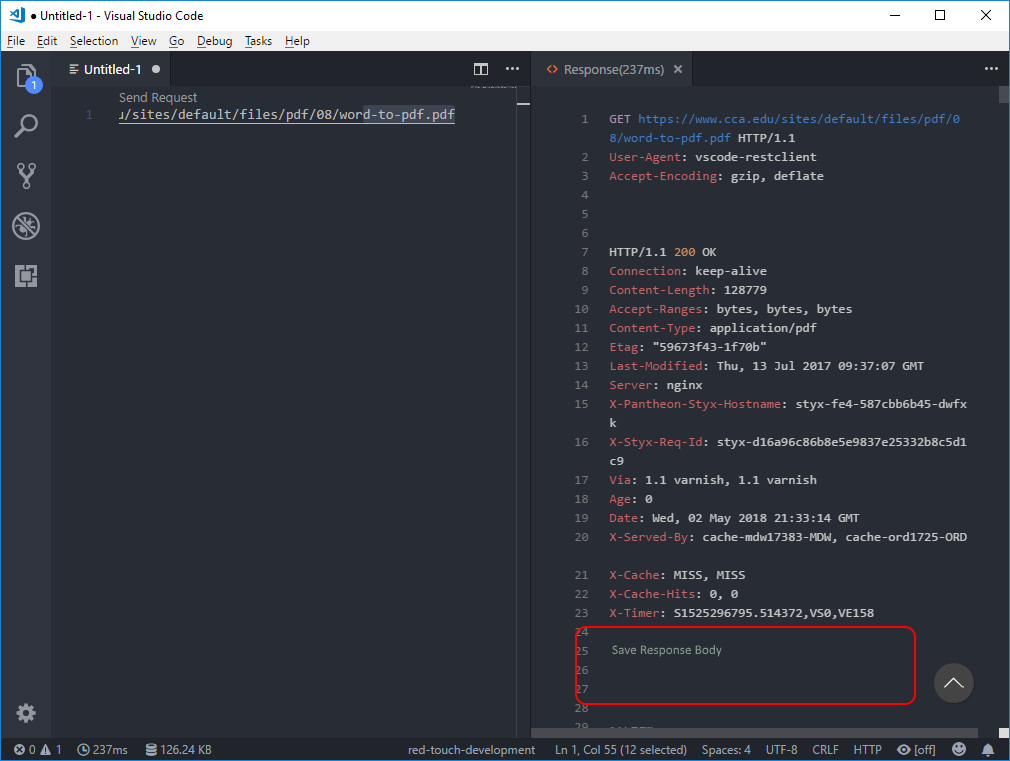Open notifications bell in status bar
Screen dimensions: 1010x761
987,749
